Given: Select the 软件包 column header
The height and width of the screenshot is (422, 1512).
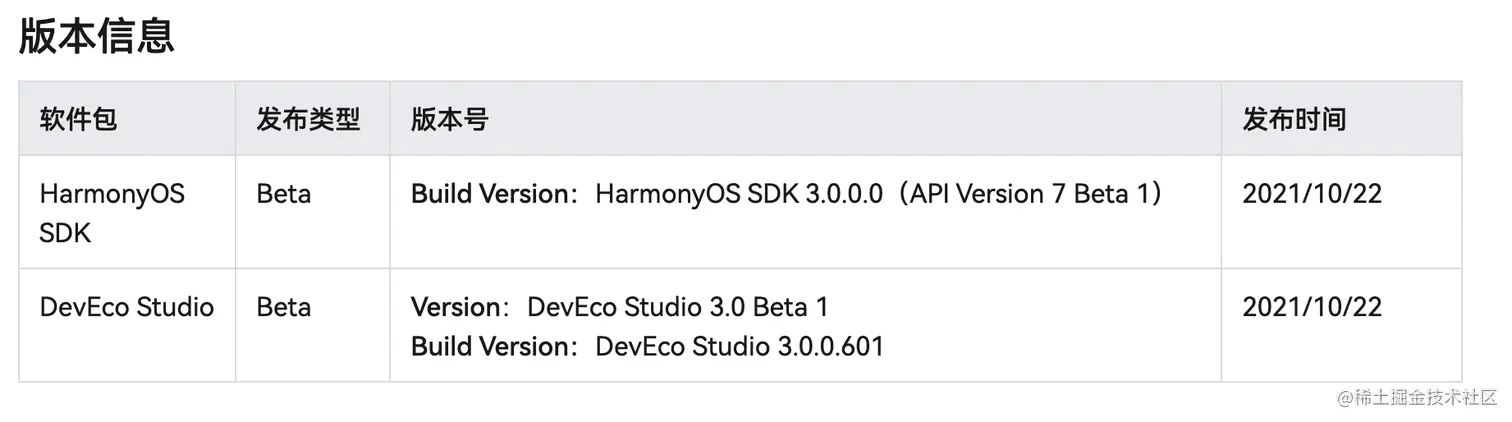Looking at the screenshot, I should point(79,120).
